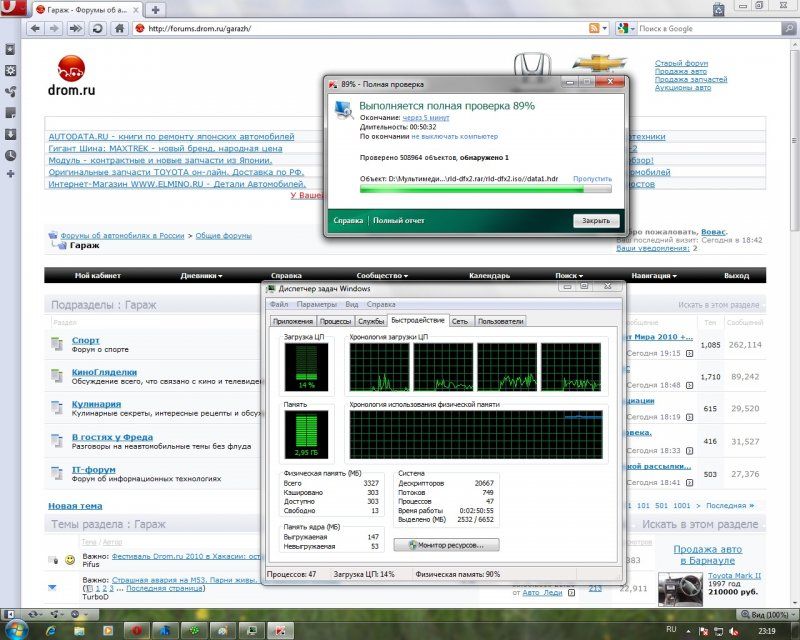Click the Toyota Mark II car thumbnail

click(680, 589)
